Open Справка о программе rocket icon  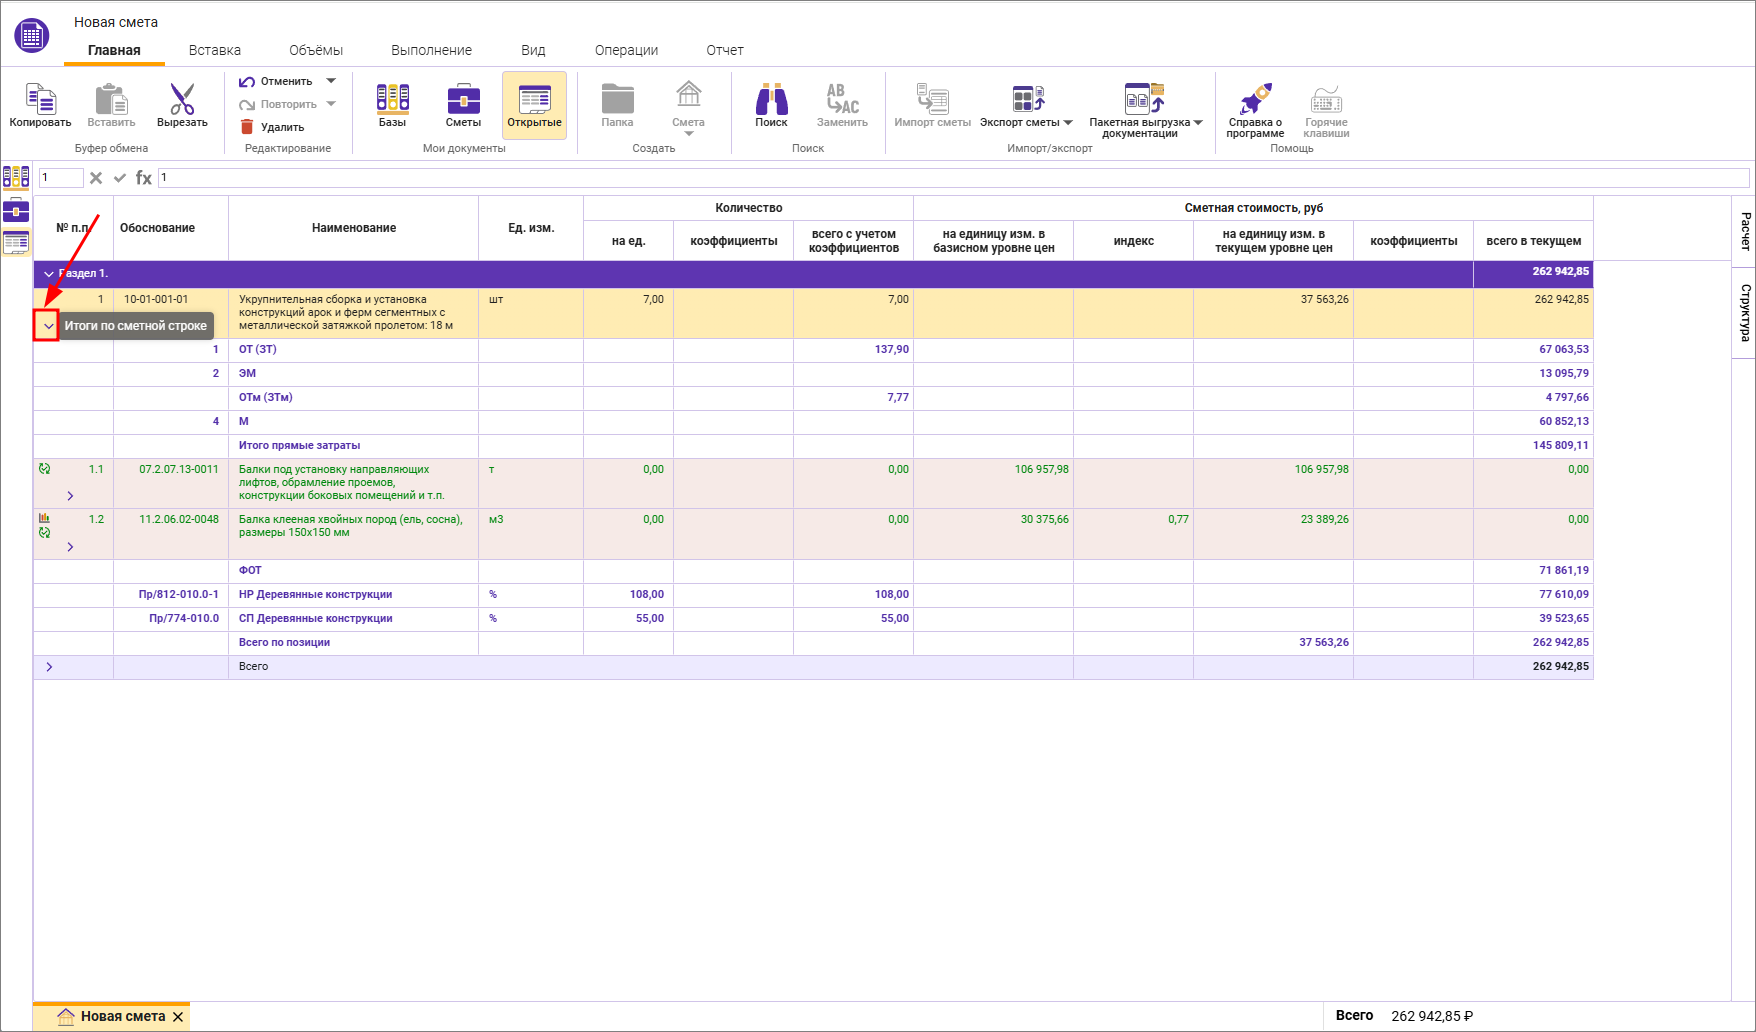coord(1255,100)
